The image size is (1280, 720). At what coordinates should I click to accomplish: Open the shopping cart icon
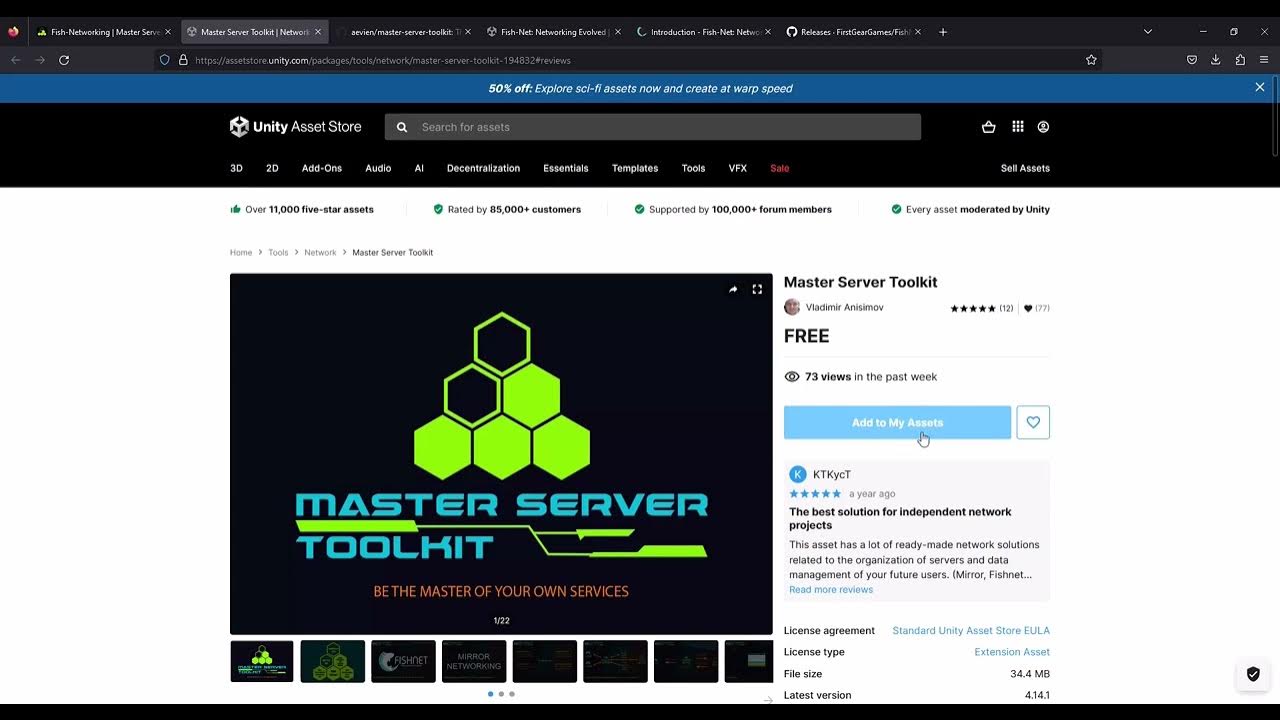989,127
